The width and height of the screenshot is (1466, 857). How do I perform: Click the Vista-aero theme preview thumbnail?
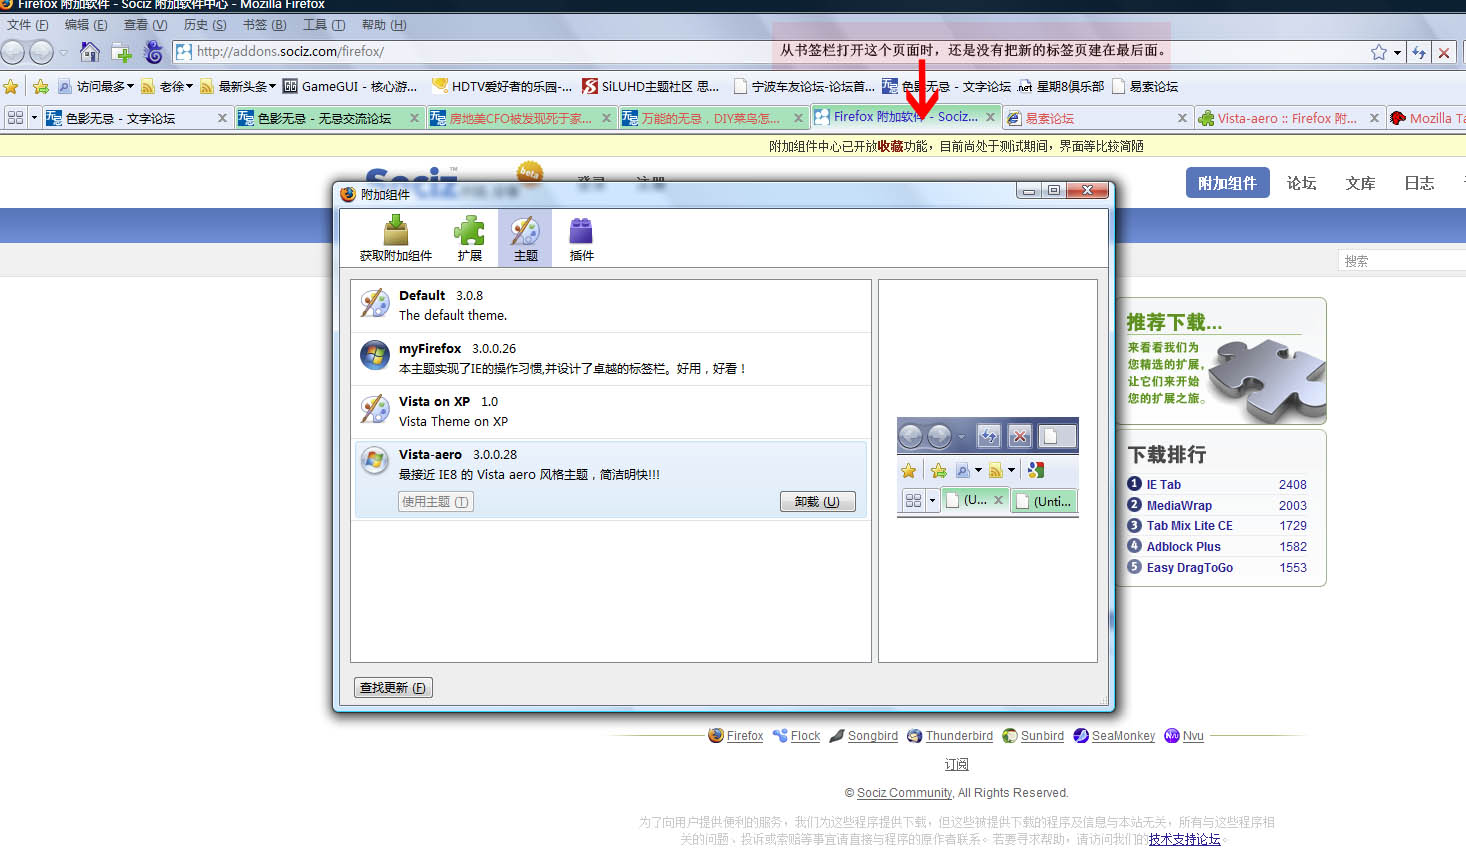click(988, 466)
